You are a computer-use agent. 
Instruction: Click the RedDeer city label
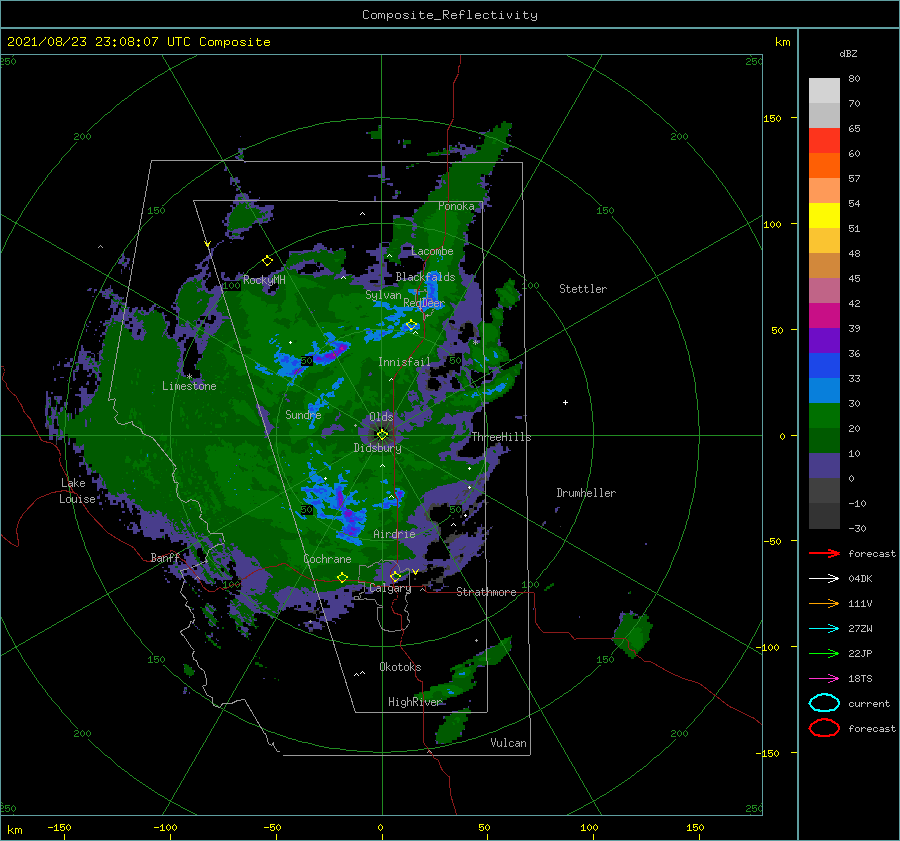click(424, 303)
